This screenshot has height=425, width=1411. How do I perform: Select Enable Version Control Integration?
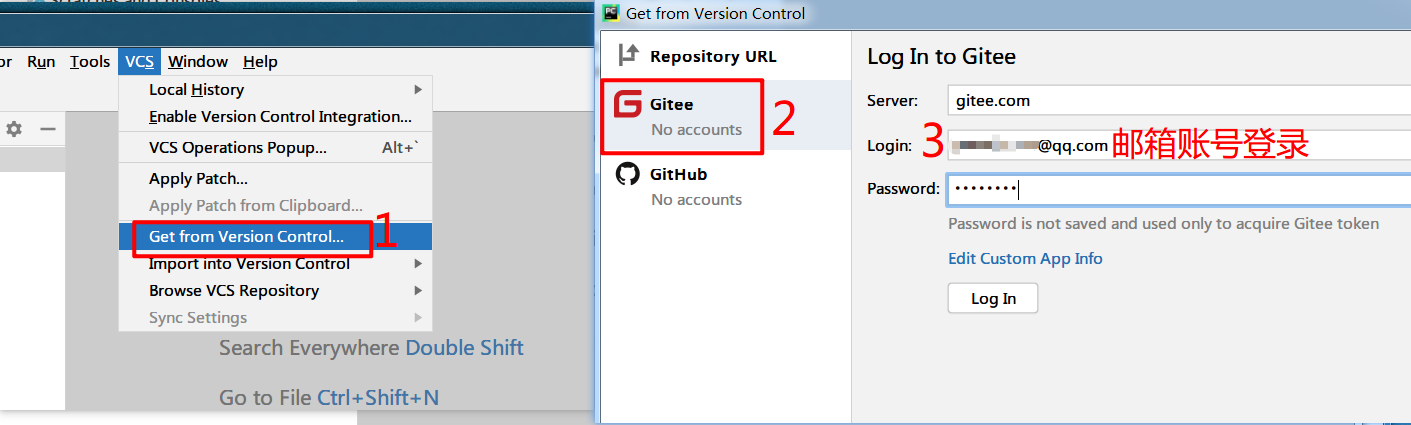click(x=276, y=117)
